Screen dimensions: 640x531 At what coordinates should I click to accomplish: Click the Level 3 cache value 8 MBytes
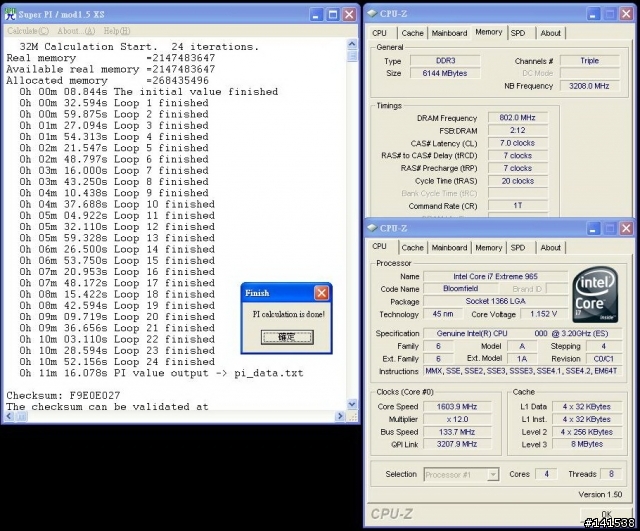pyautogui.click(x=587, y=444)
